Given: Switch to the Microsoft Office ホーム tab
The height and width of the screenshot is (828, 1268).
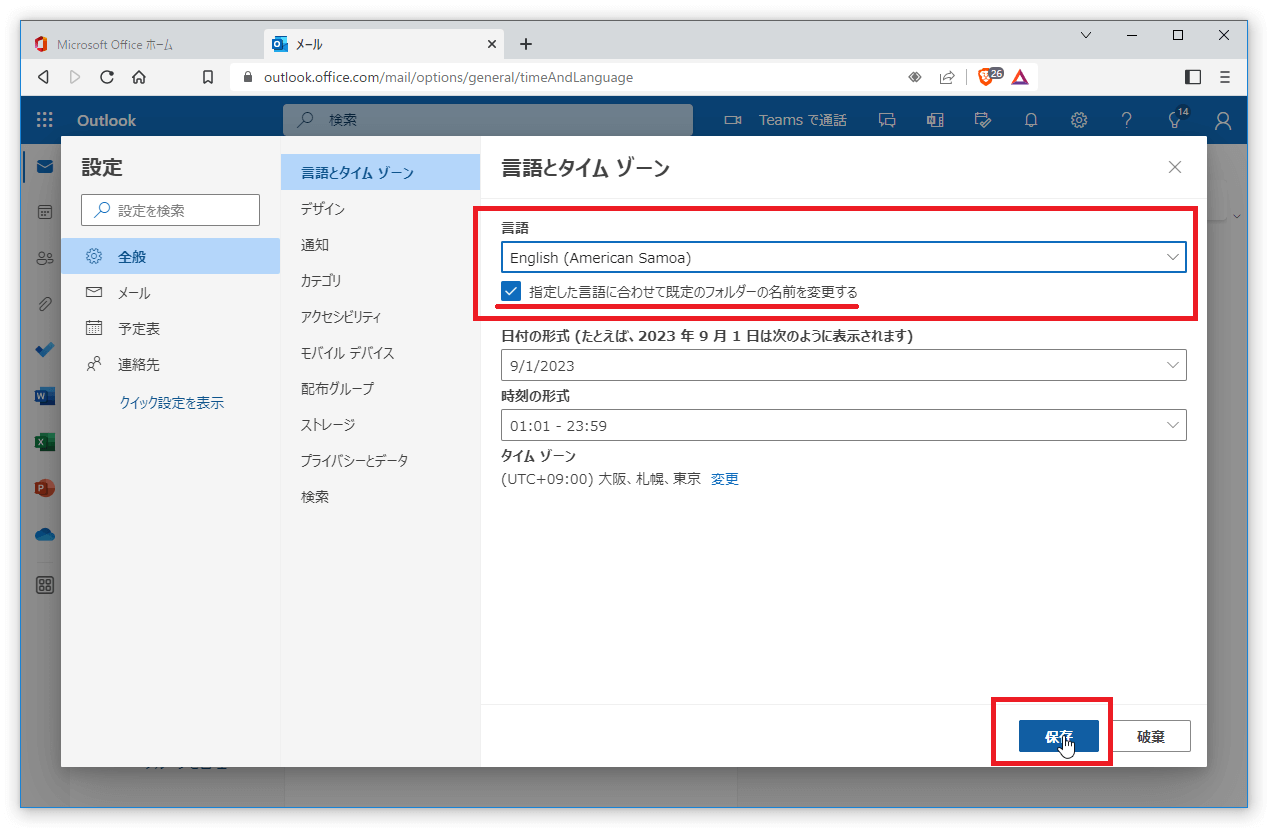Looking at the screenshot, I should (115, 44).
